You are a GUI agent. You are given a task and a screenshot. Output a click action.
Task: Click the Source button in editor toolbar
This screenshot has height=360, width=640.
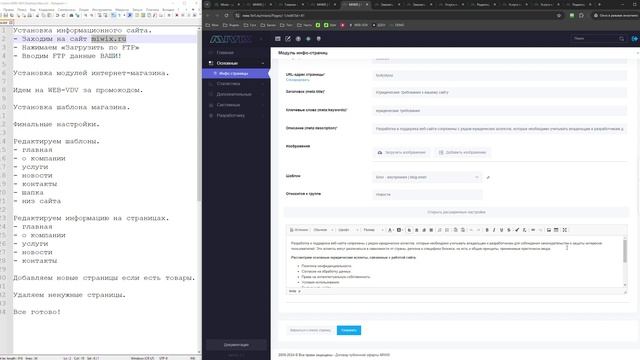[299, 230]
